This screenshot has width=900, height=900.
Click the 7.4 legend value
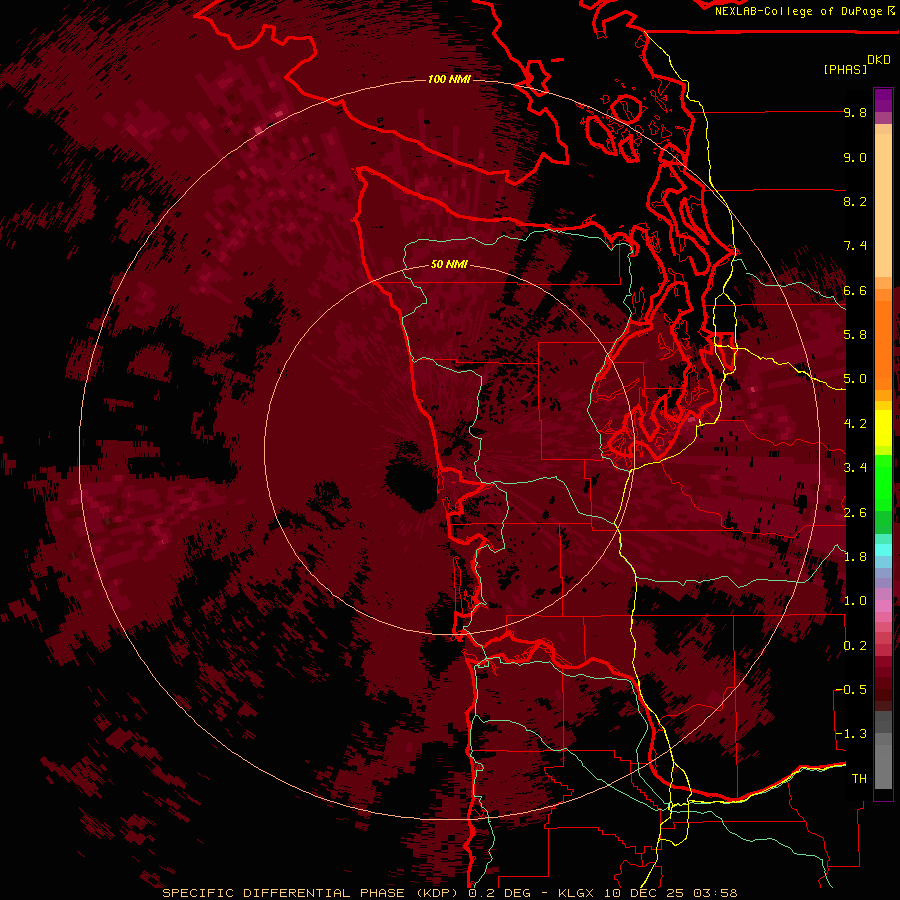(855, 246)
